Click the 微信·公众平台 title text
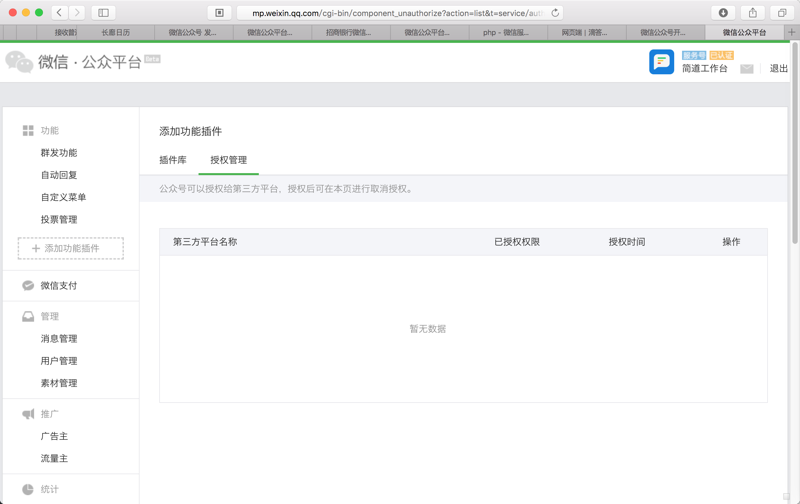Viewport: 800px width, 504px height. point(90,62)
